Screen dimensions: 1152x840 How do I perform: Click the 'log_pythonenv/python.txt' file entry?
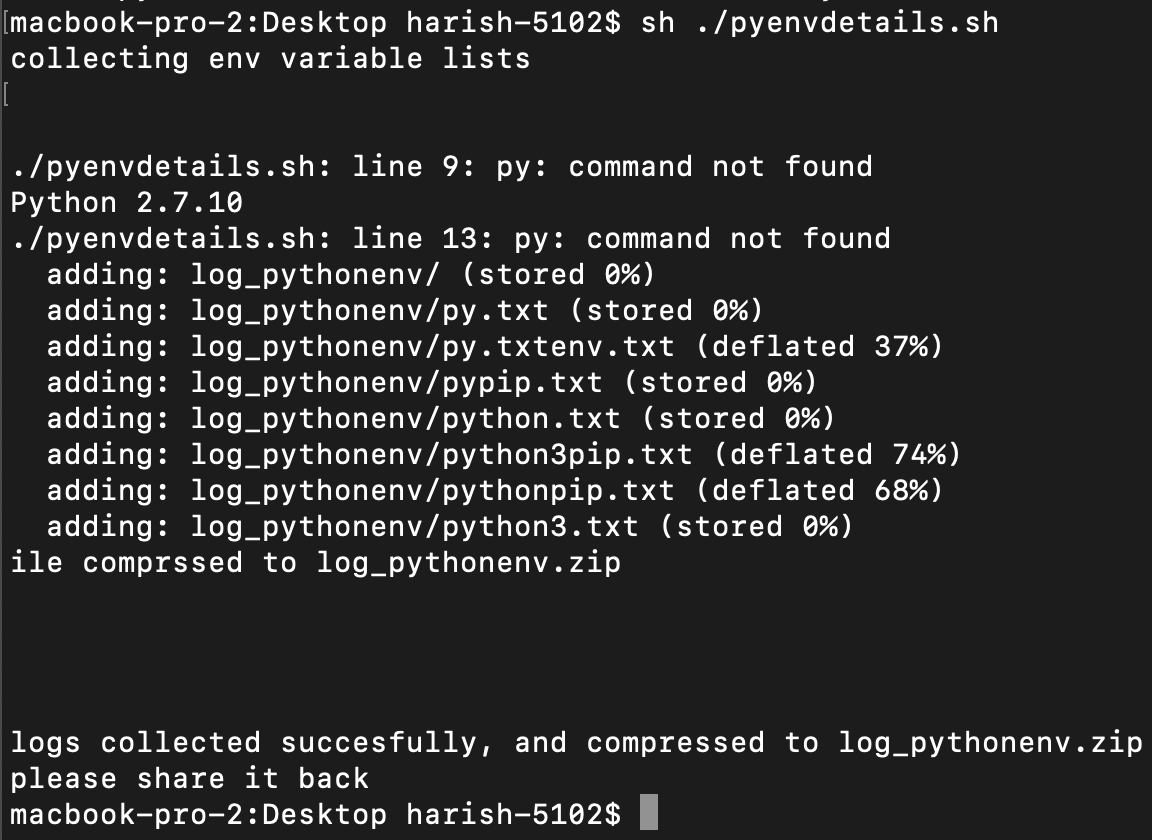pos(406,418)
